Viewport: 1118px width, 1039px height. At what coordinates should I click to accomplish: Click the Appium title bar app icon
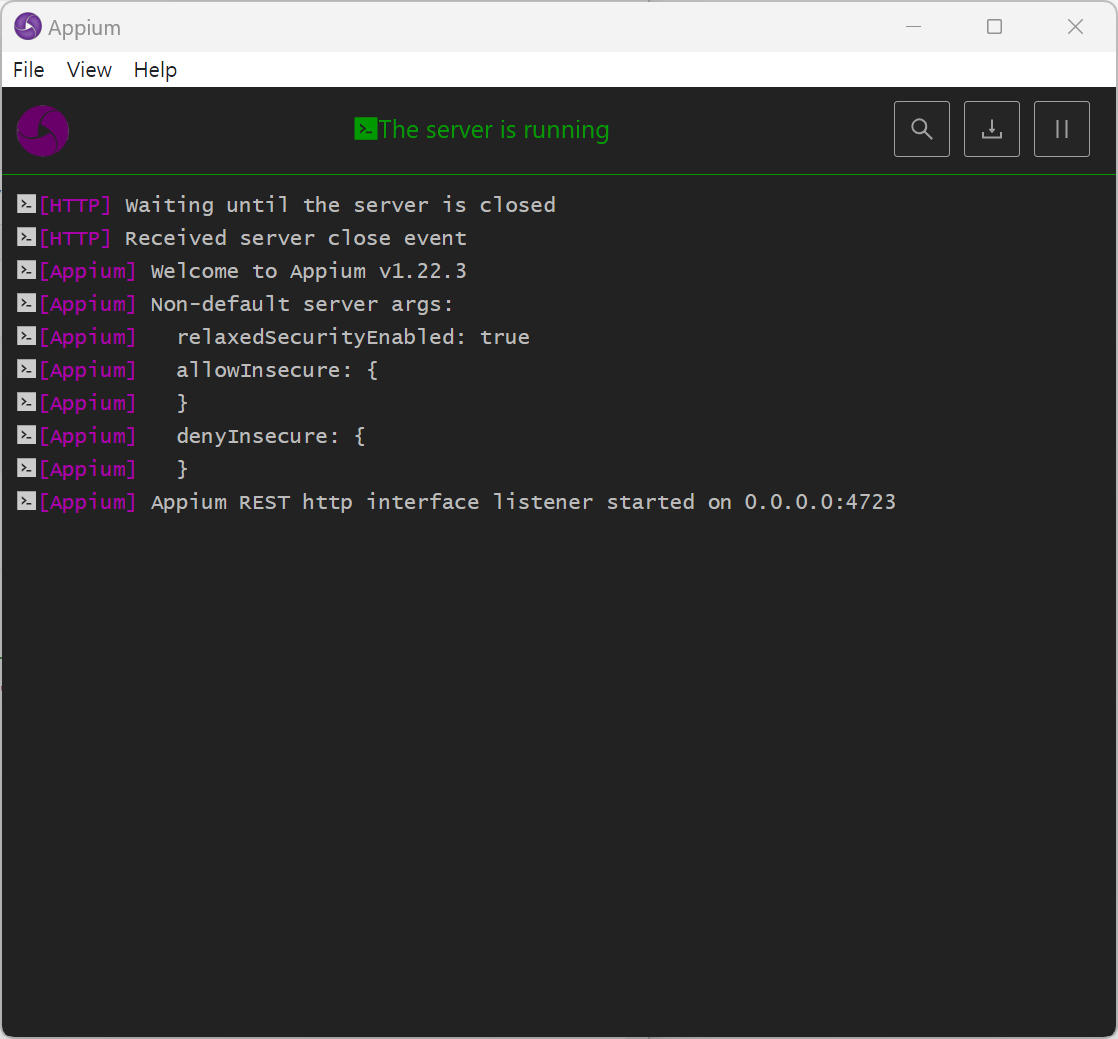pos(28,27)
